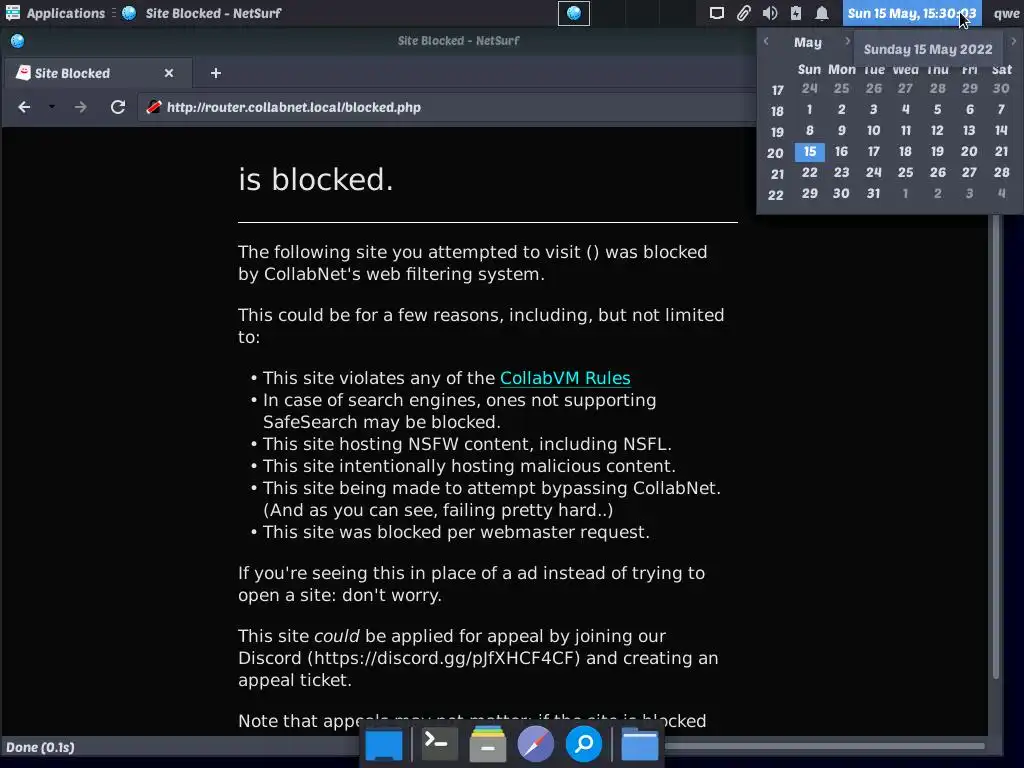Image resolution: width=1024 pixels, height=768 pixels.
Task: Select highlighted day 15 in calendar
Action: click(x=810, y=152)
